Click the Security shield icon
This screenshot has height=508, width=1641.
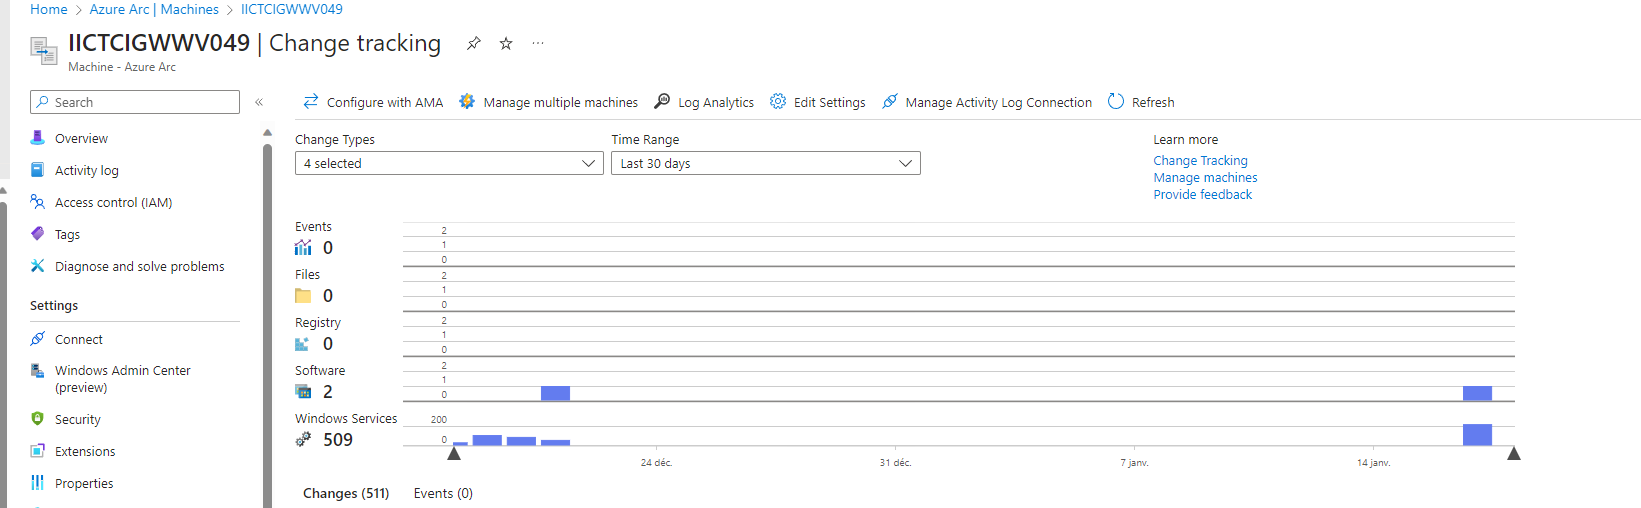click(38, 418)
